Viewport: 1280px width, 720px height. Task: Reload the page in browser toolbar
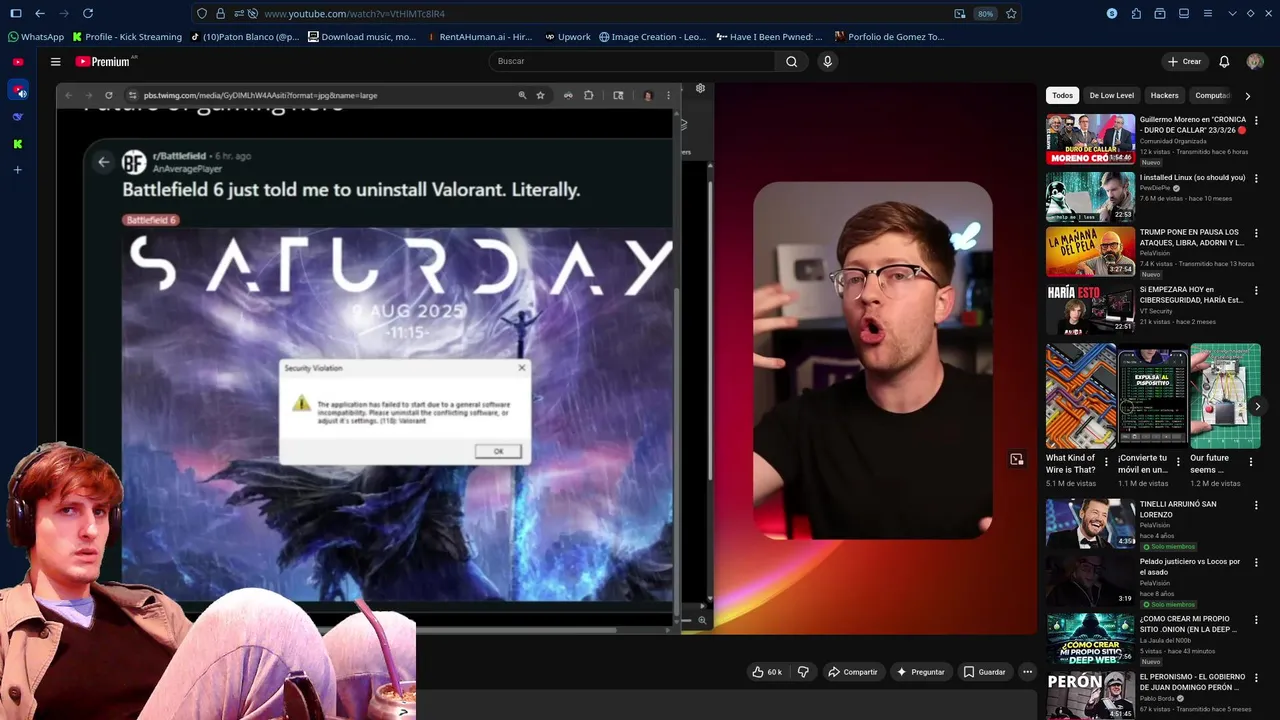tap(88, 14)
